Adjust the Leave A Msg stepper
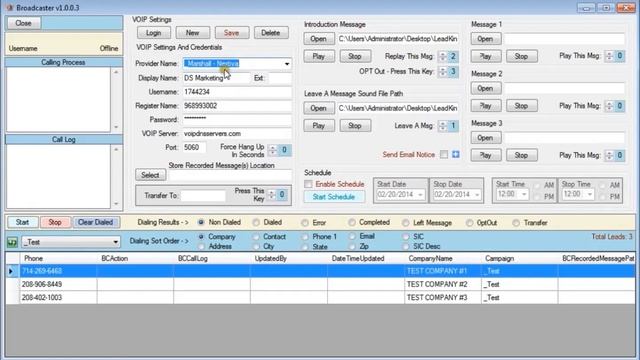This screenshot has height=360, width=640. click(x=443, y=126)
